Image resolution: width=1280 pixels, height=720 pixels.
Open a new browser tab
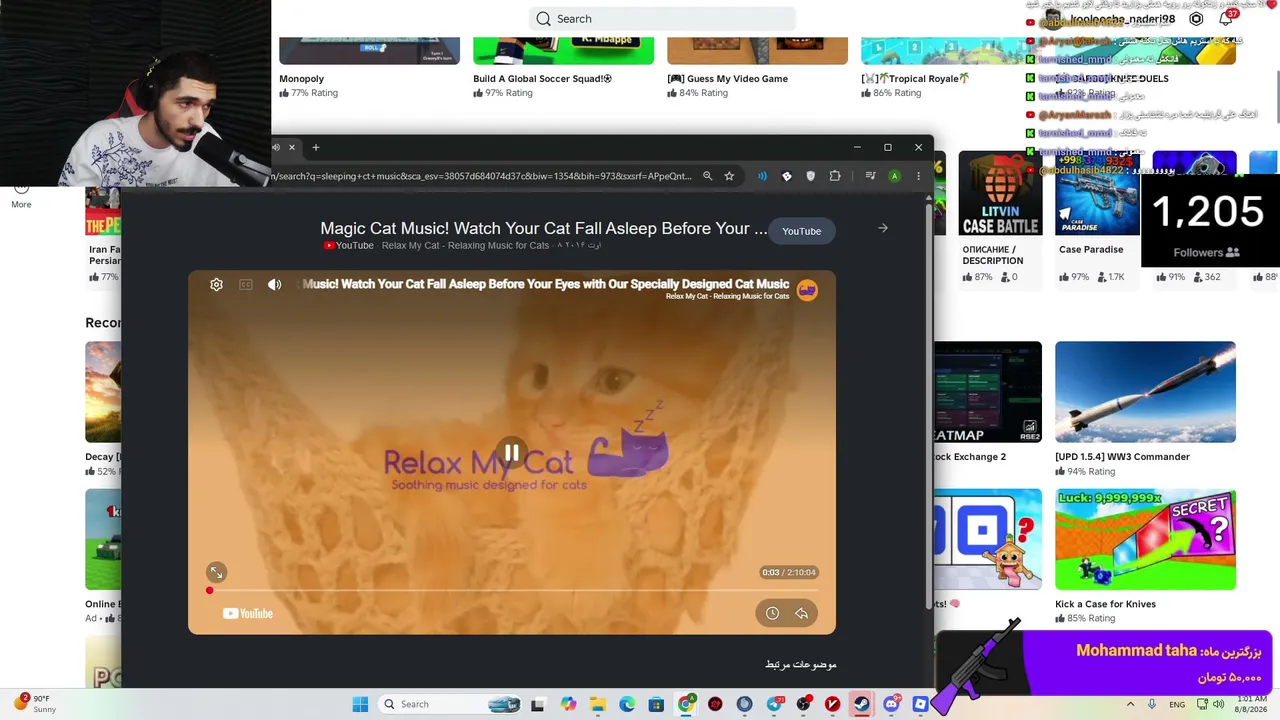[x=316, y=148]
